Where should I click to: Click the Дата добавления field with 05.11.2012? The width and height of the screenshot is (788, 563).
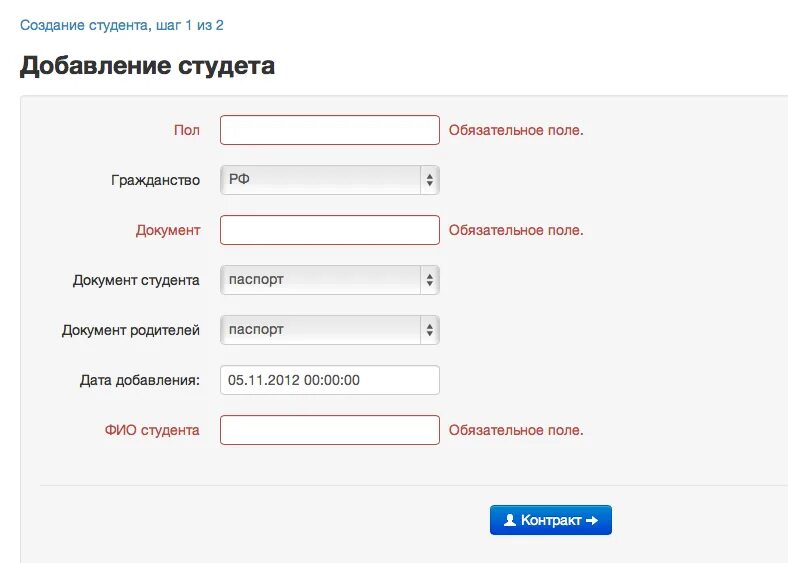pyautogui.click(x=330, y=380)
